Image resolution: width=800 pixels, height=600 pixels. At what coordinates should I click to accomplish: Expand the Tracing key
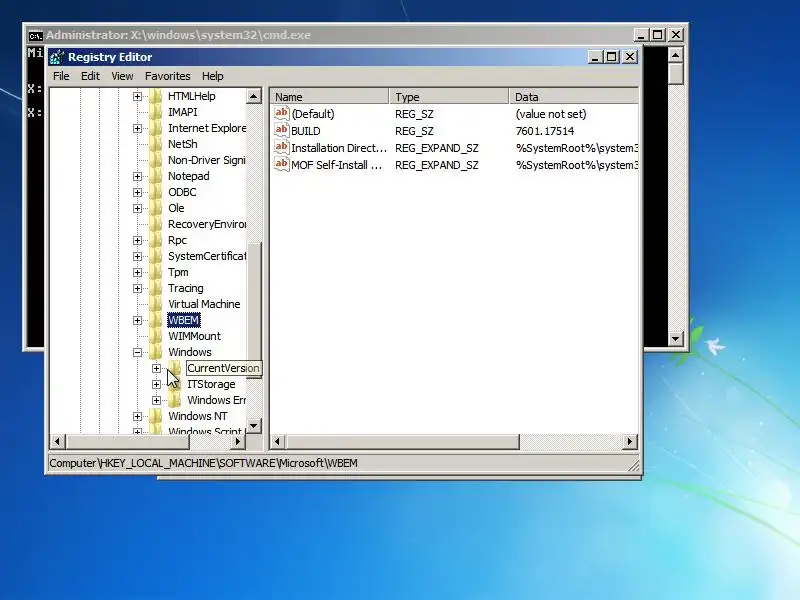tap(137, 288)
